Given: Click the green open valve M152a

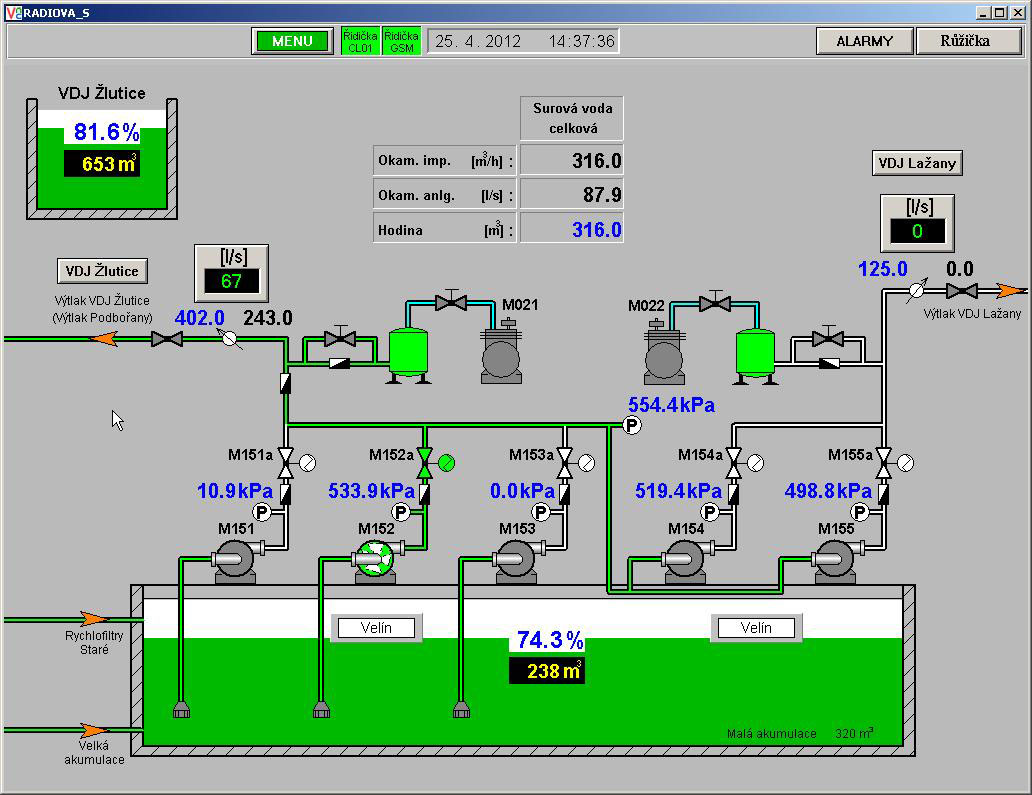Looking at the screenshot, I should coord(424,462).
